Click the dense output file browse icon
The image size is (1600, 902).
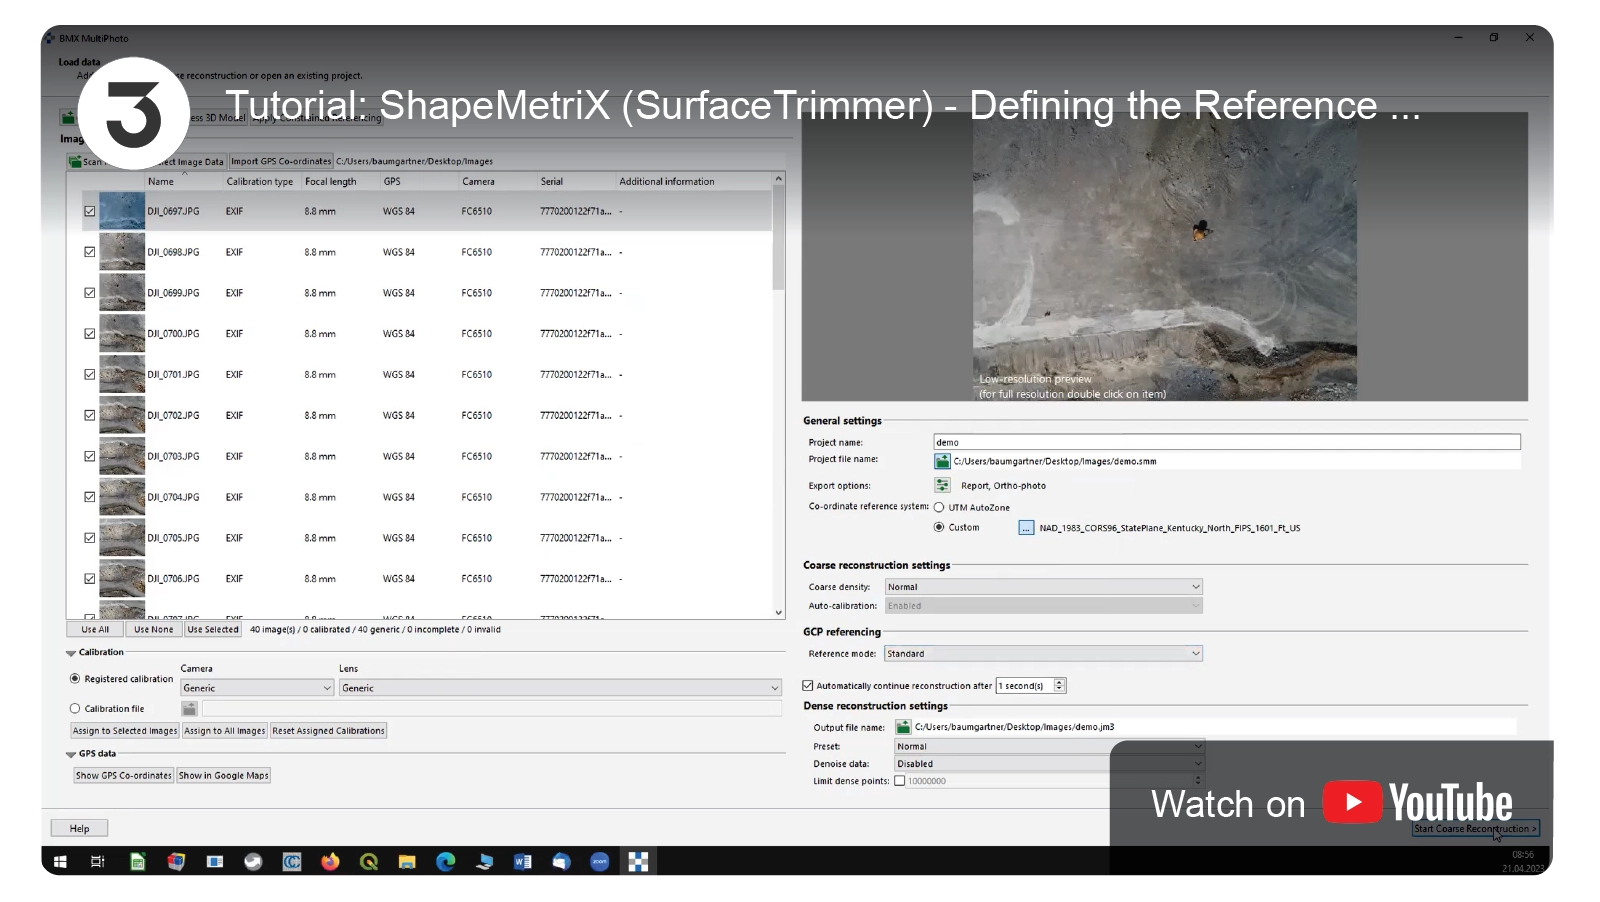(x=903, y=727)
